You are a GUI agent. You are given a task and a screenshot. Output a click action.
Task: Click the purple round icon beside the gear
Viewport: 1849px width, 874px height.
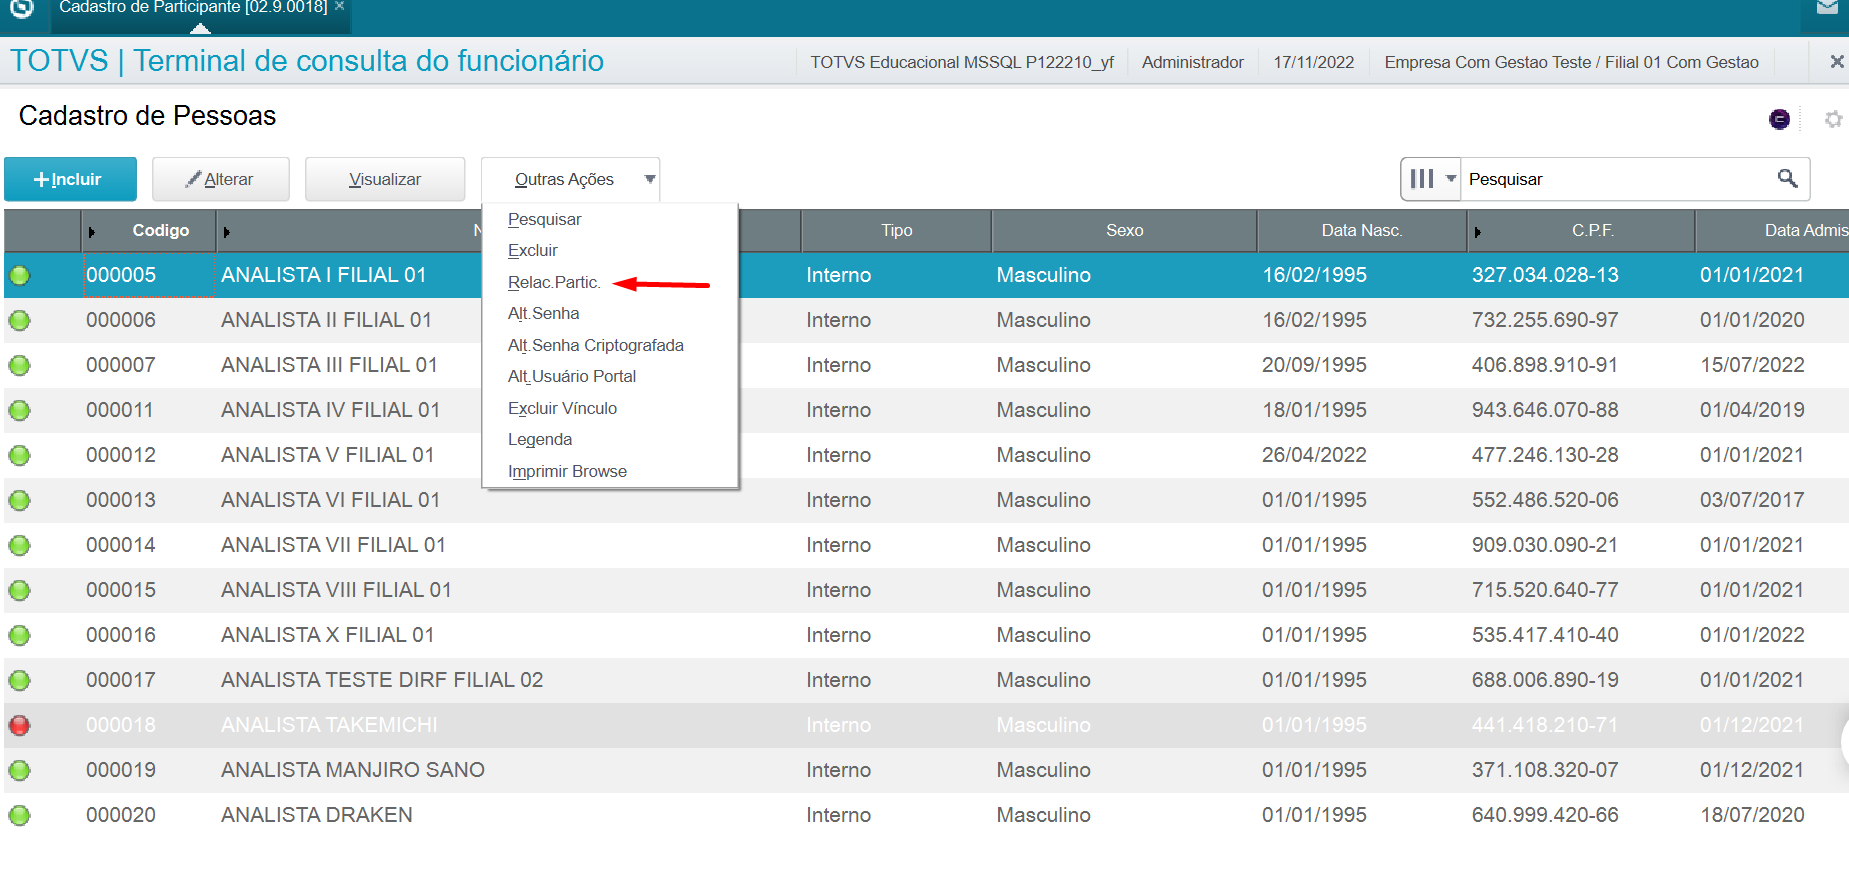1779,120
